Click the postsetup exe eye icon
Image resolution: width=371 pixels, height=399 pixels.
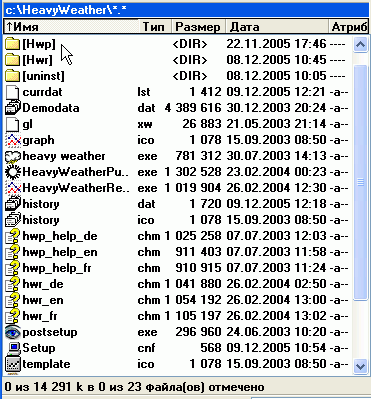pos(13,332)
